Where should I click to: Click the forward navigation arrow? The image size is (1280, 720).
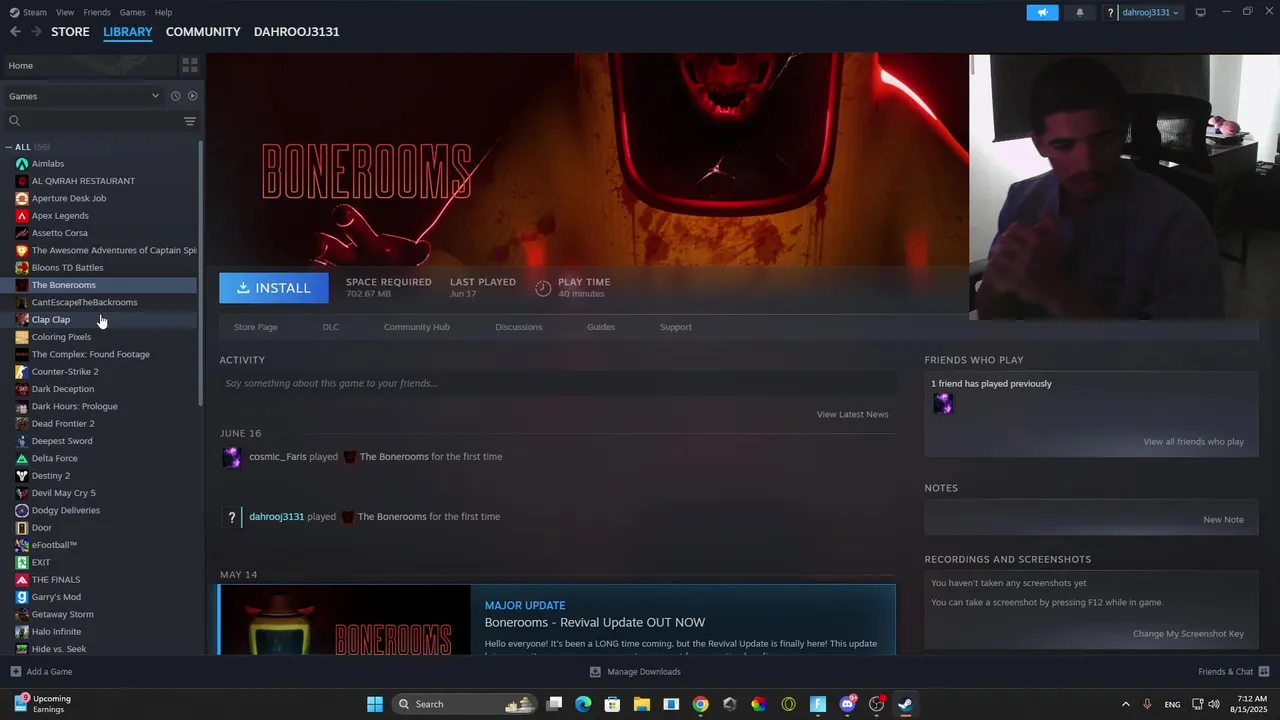pos(37,32)
